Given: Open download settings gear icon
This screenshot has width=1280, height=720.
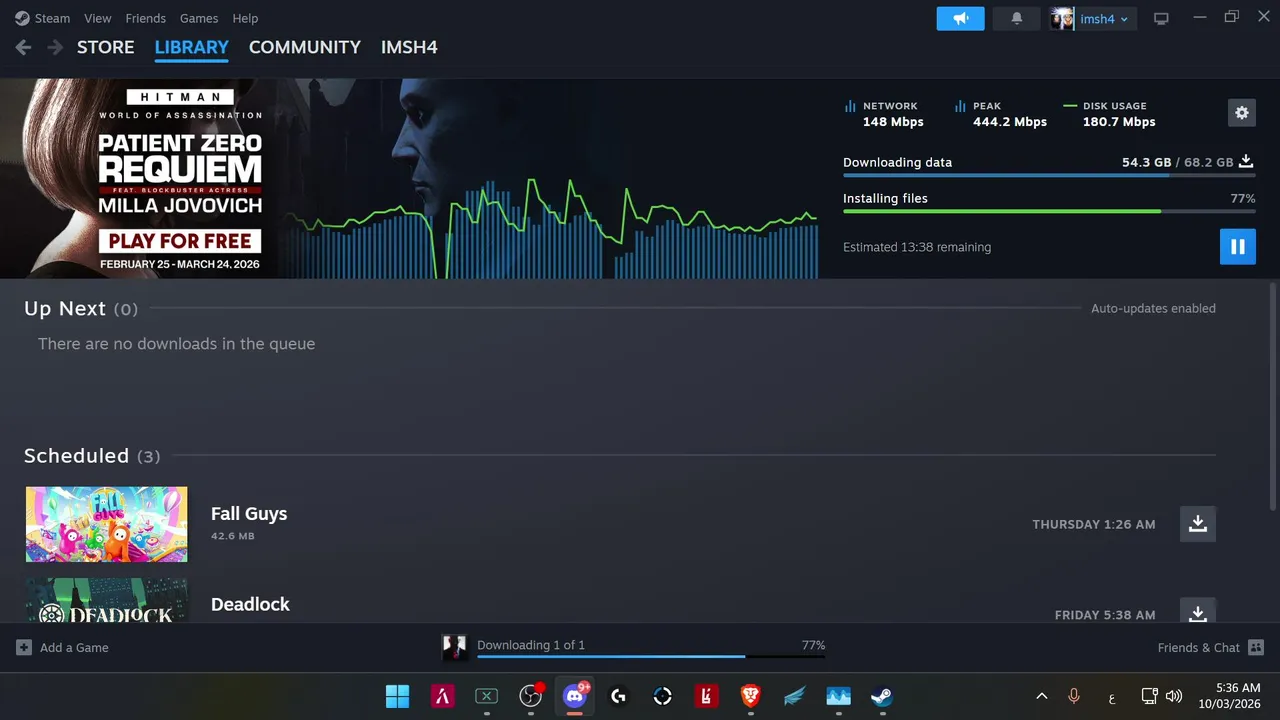Looking at the screenshot, I should (1241, 113).
